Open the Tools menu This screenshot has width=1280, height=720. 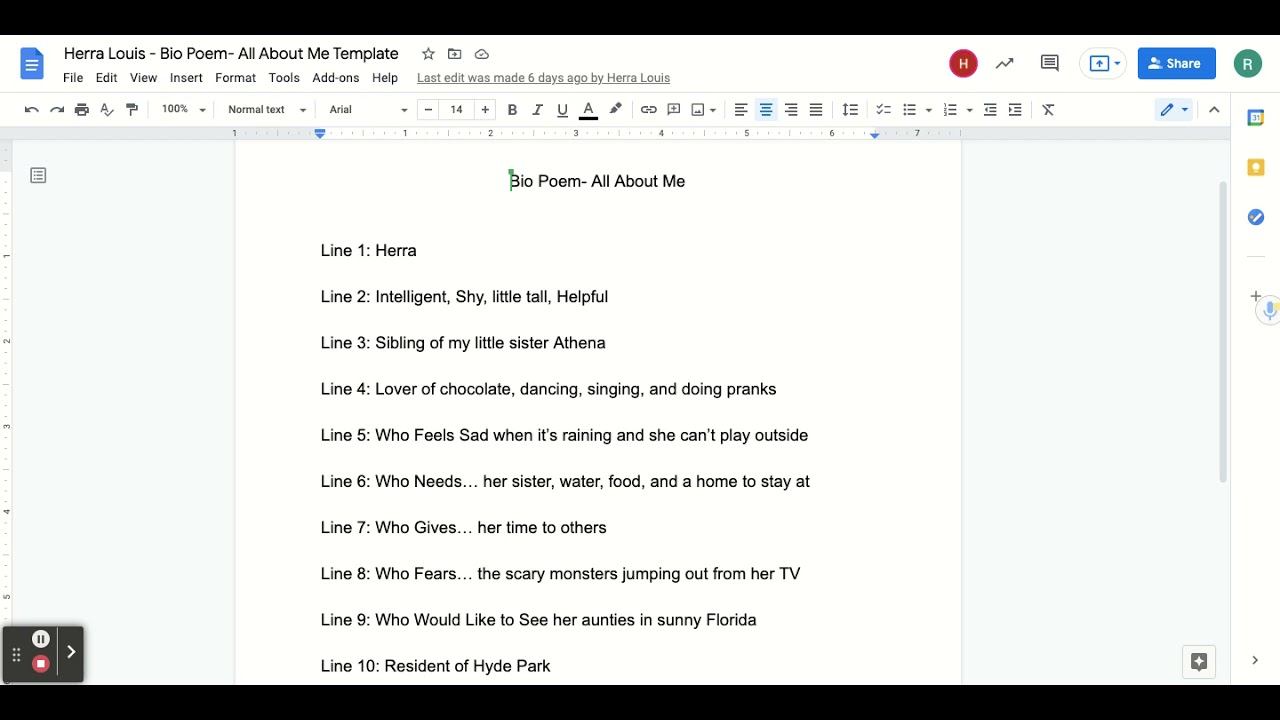click(284, 78)
